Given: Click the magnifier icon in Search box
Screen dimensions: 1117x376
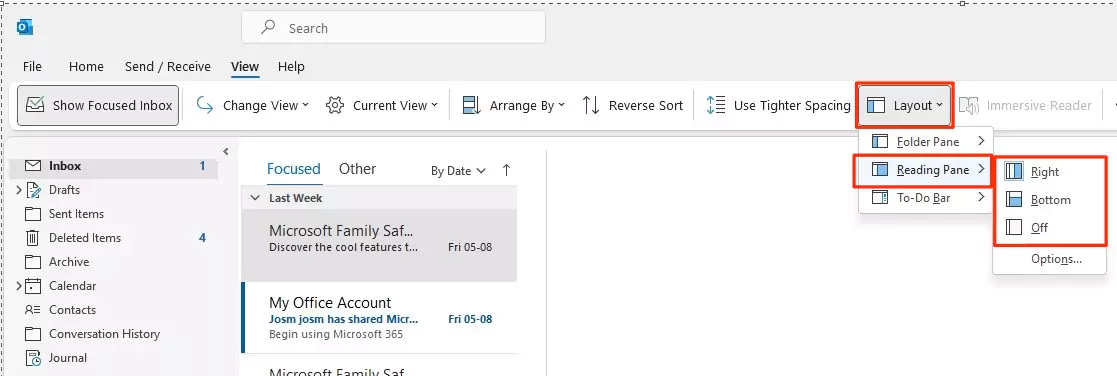Looking at the screenshot, I should click(268, 28).
